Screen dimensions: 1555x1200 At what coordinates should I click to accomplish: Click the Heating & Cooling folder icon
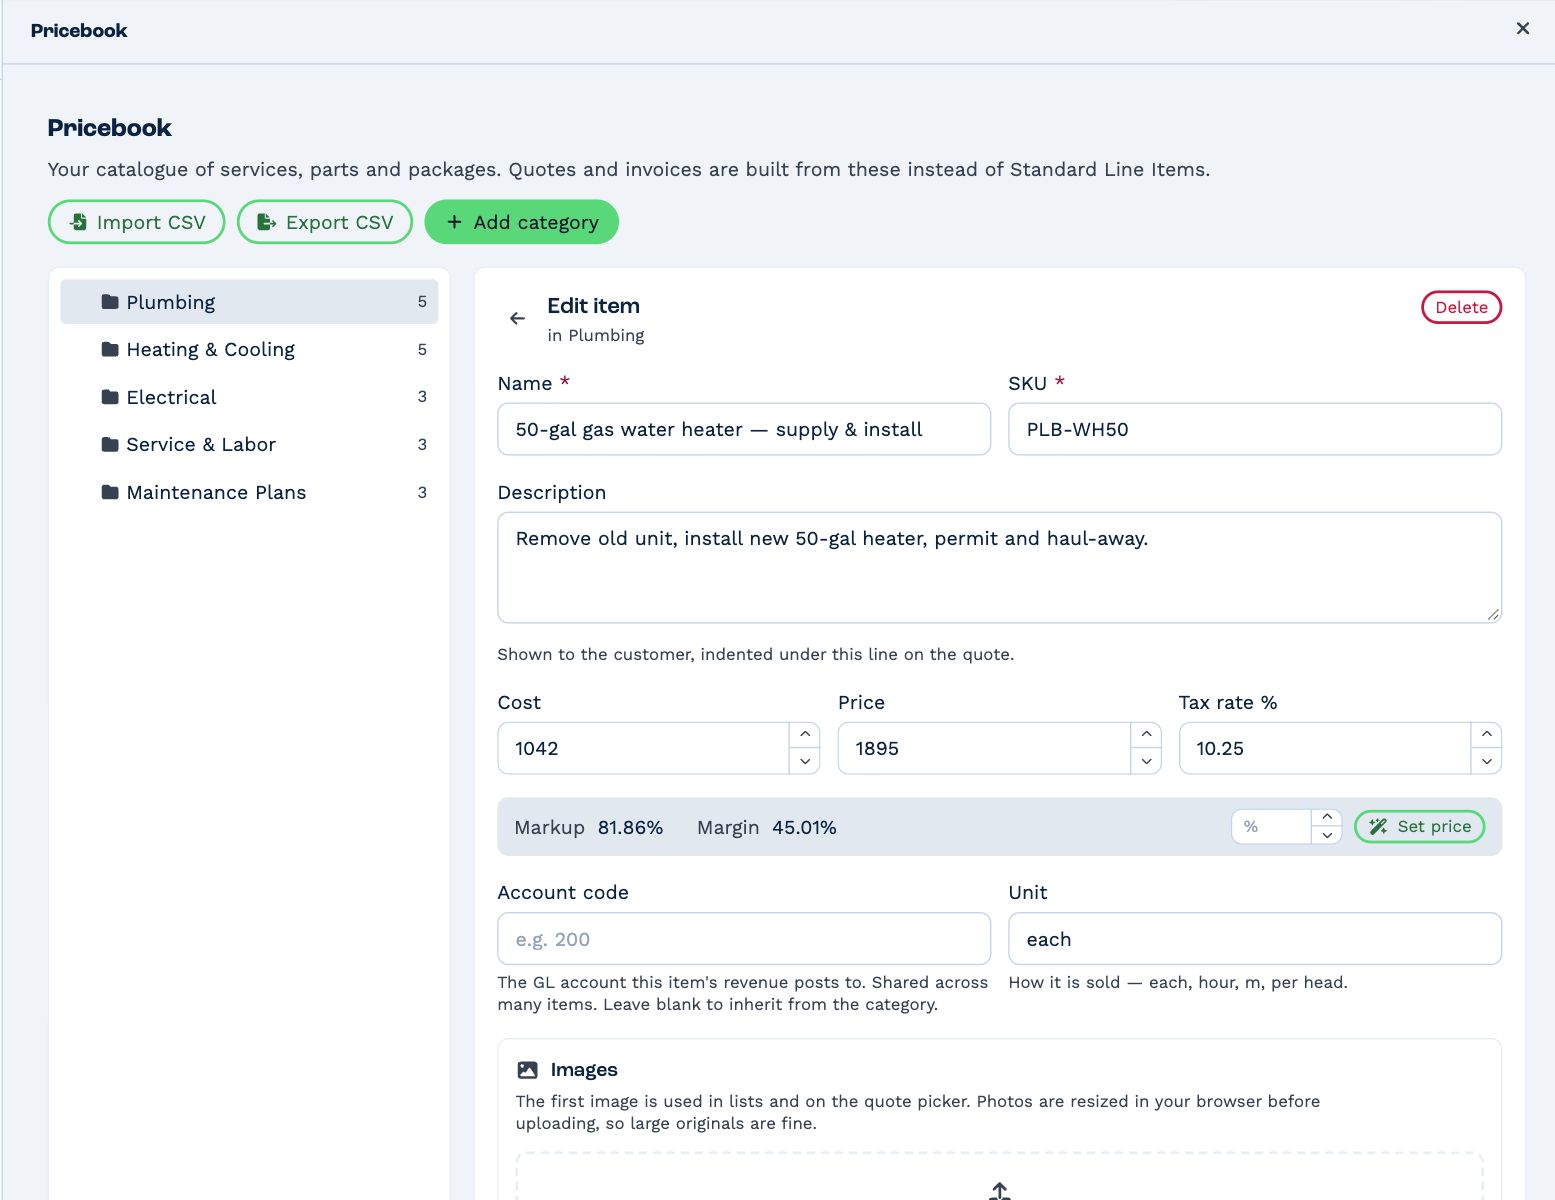(x=110, y=349)
